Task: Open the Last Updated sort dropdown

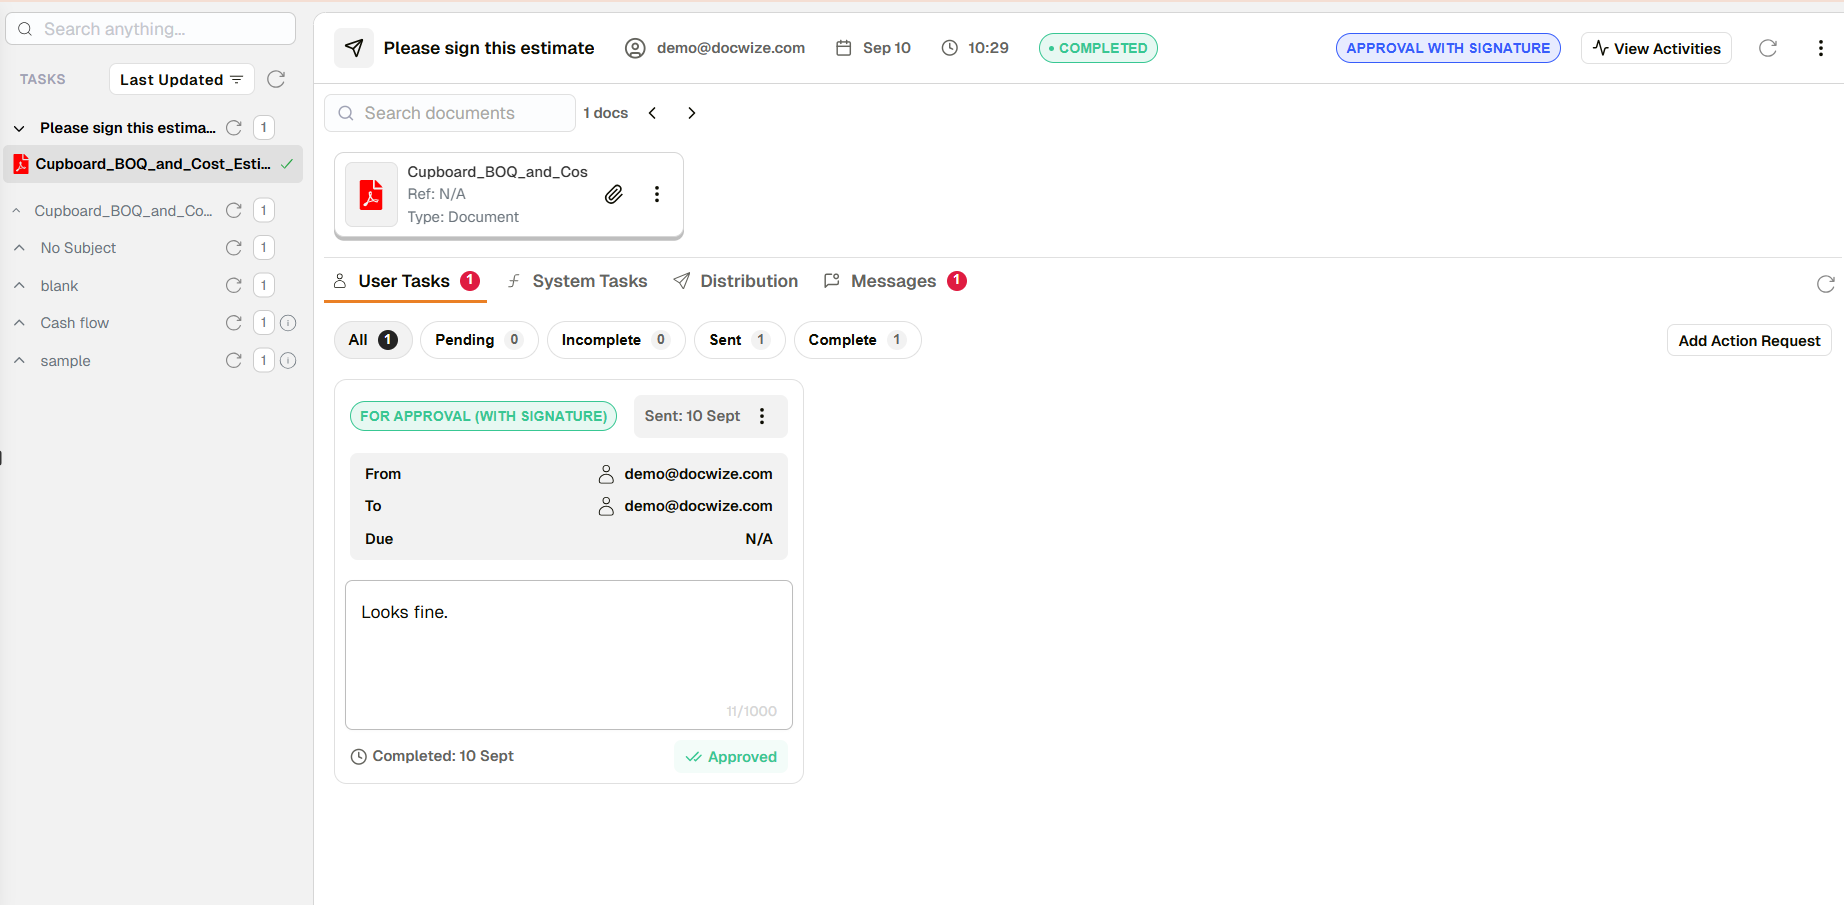Action: pyautogui.click(x=181, y=79)
